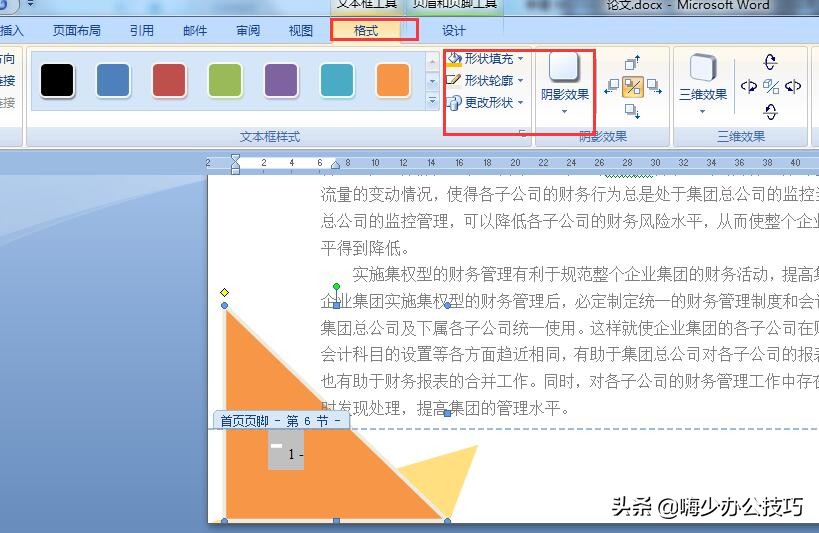Open the 引用 tab
This screenshot has height=533, width=819.
pyautogui.click(x=142, y=31)
